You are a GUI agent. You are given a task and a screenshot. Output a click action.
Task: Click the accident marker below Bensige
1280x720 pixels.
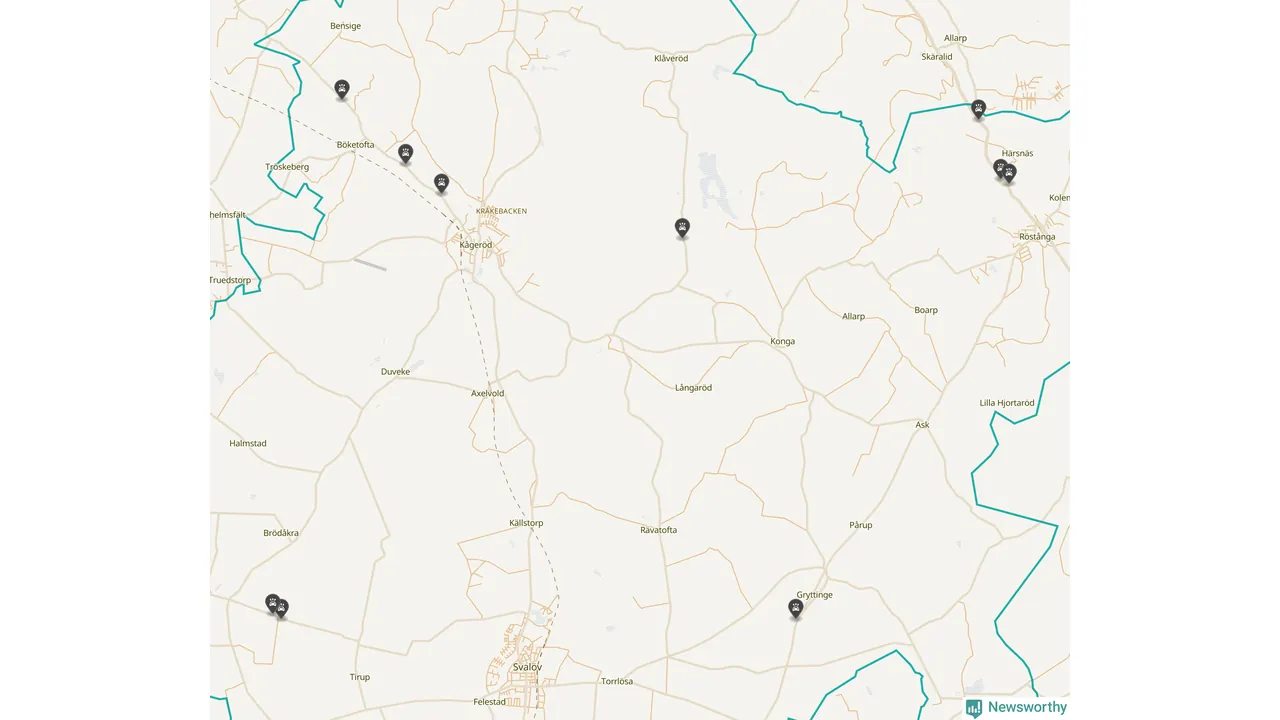342,89
